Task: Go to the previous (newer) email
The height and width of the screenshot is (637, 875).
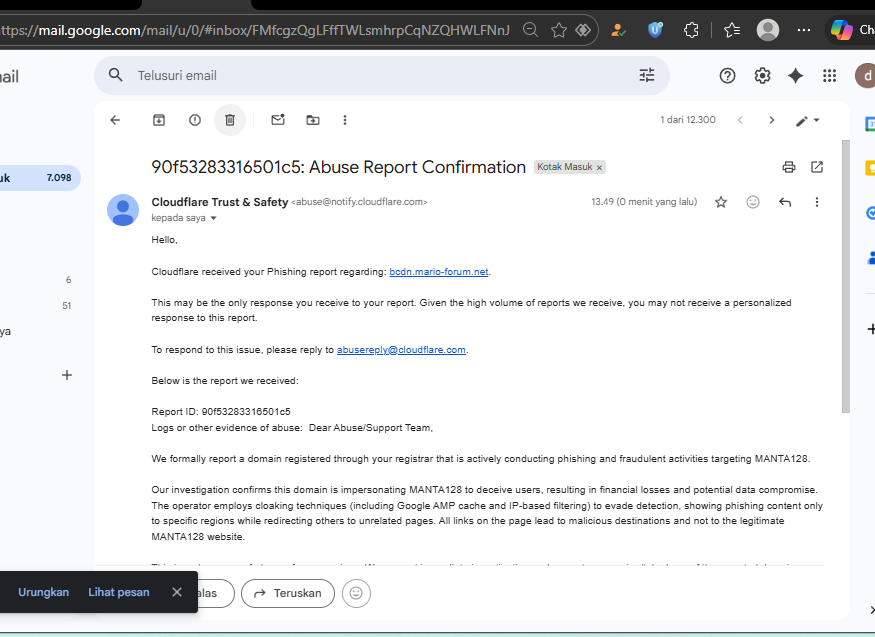Action: point(740,120)
